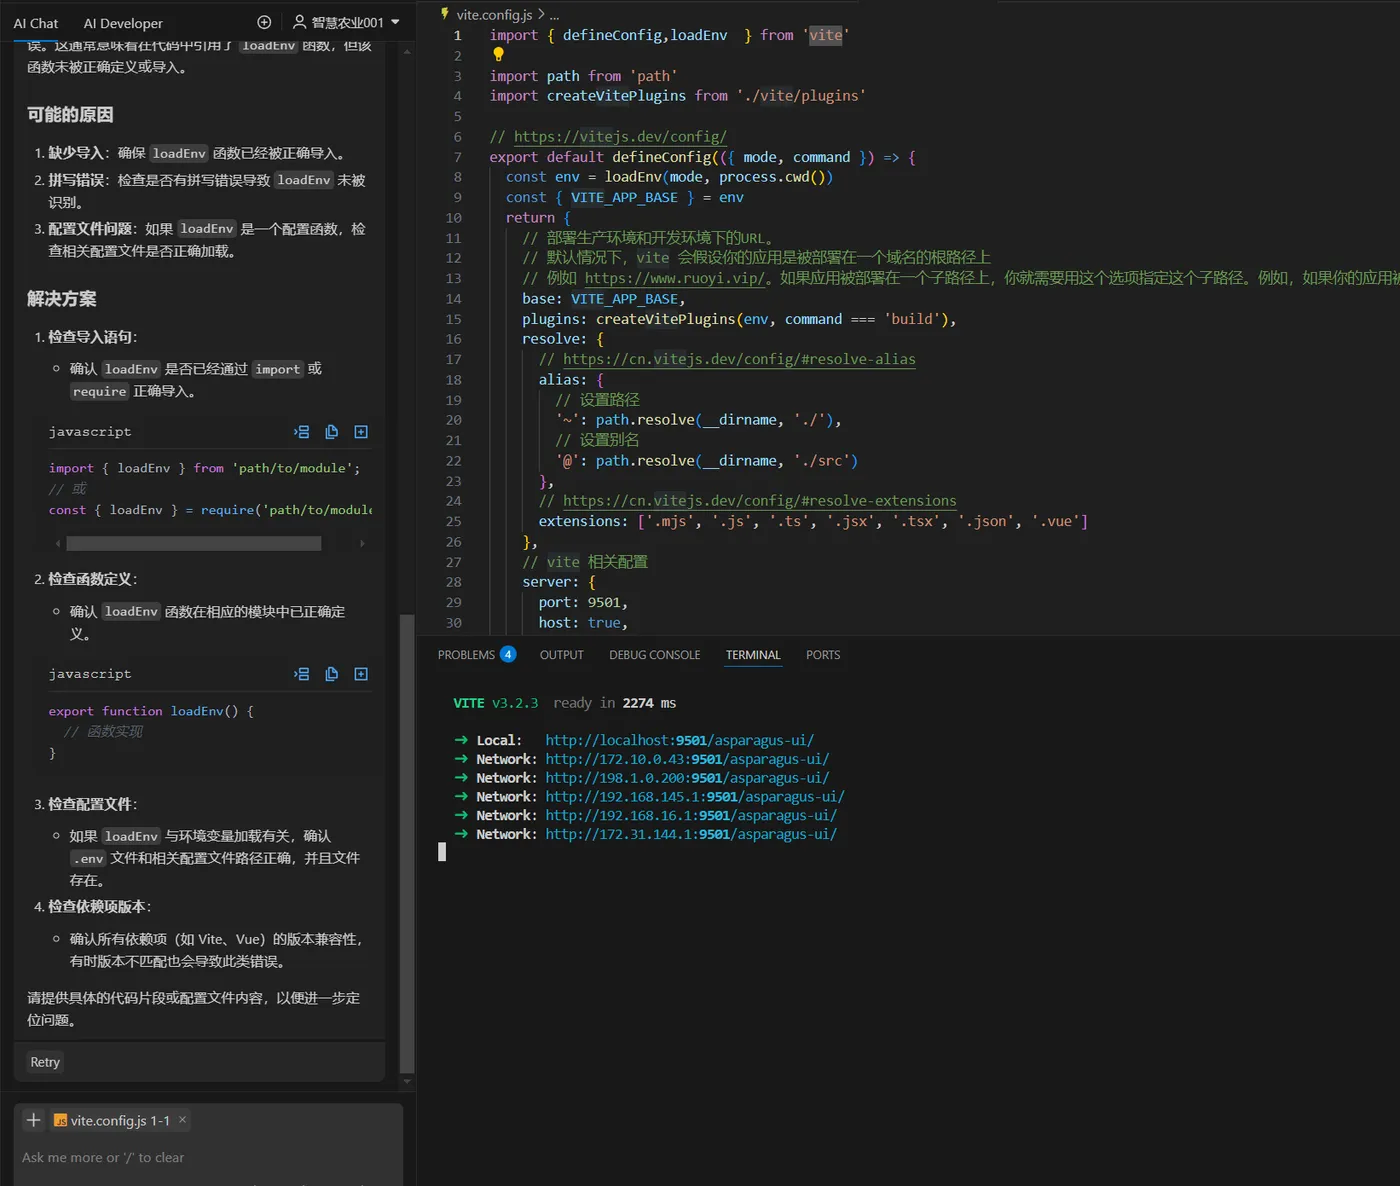Click line number 28 in the editor gutter
The width and height of the screenshot is (1400, 1186).
point(454,582)
